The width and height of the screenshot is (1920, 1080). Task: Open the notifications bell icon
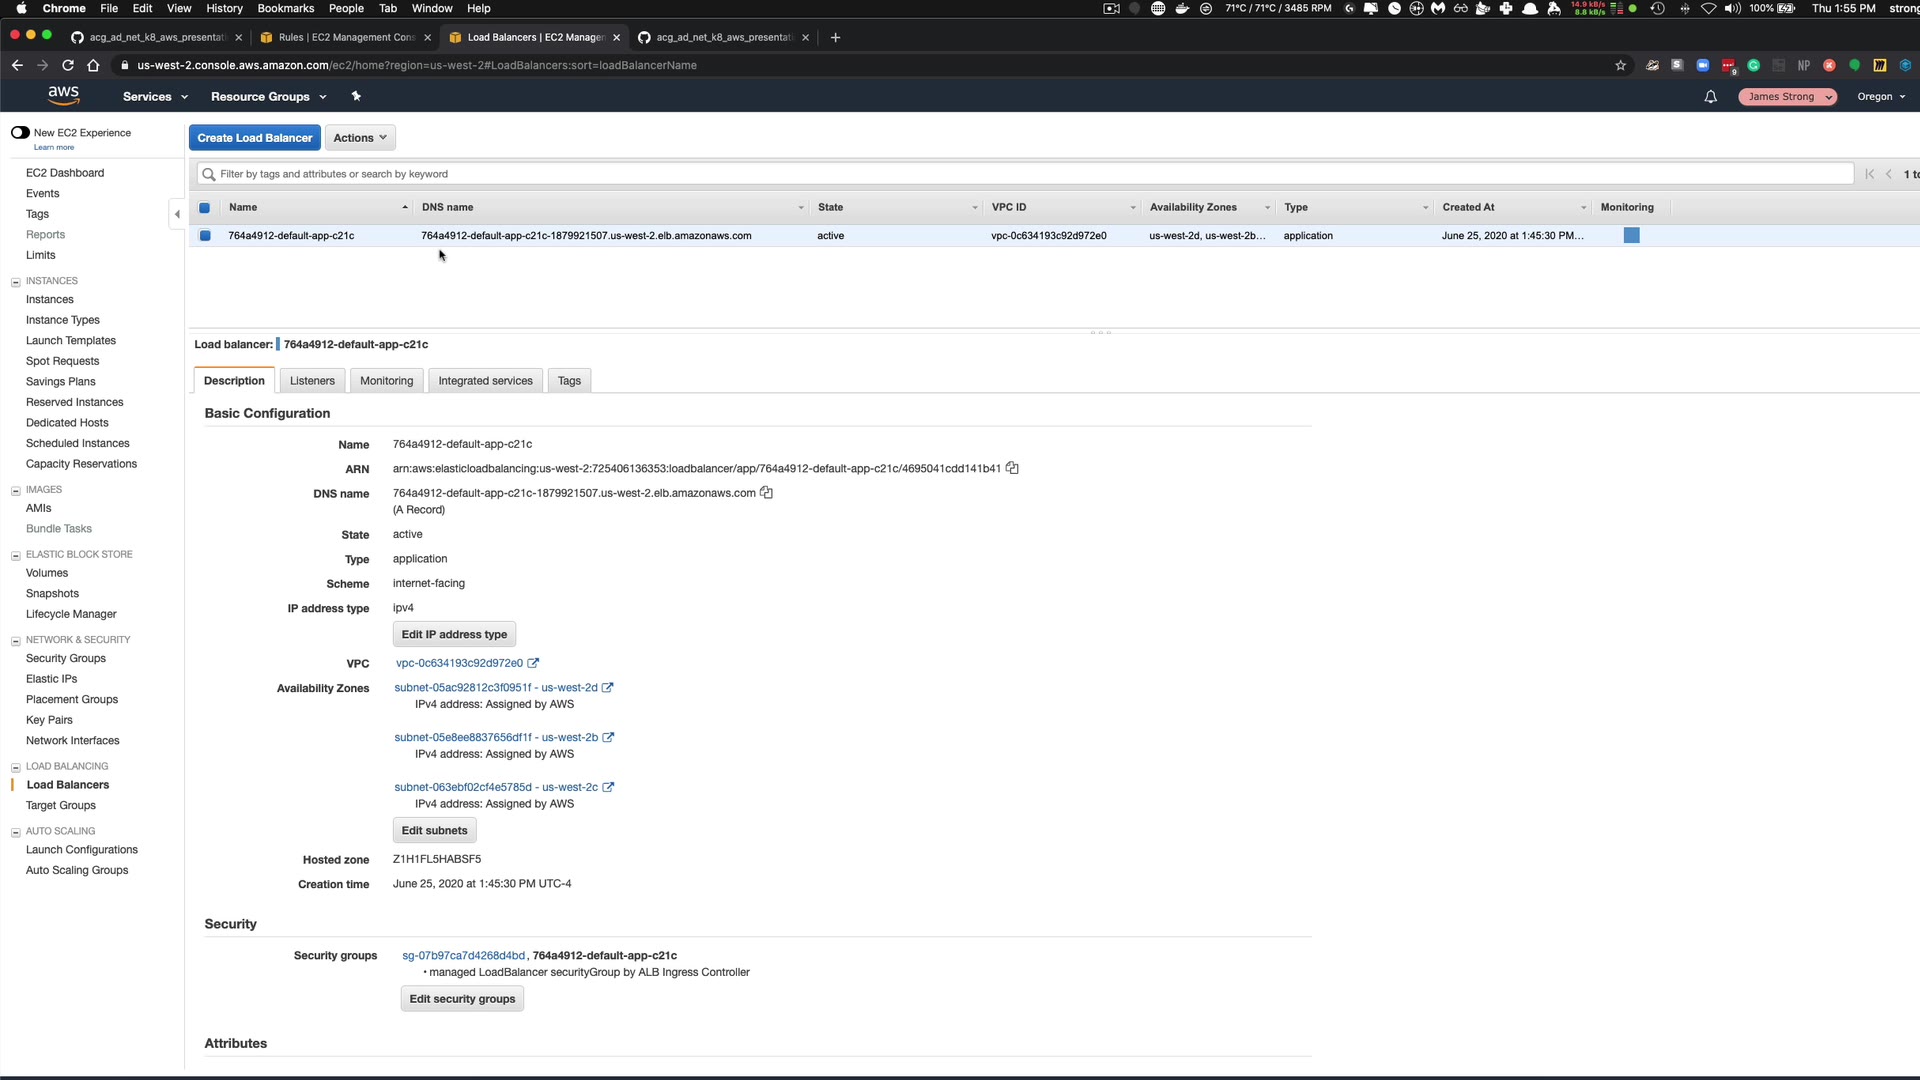click(x=1710, y=97)
